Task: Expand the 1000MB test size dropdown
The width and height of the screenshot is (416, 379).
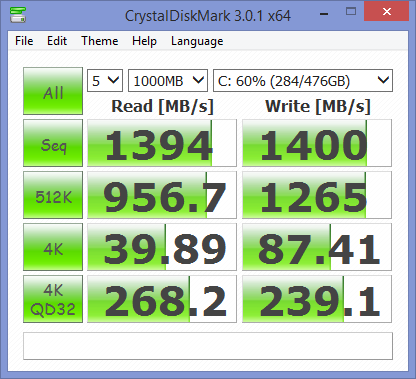Action: click(x=168, y=81)
